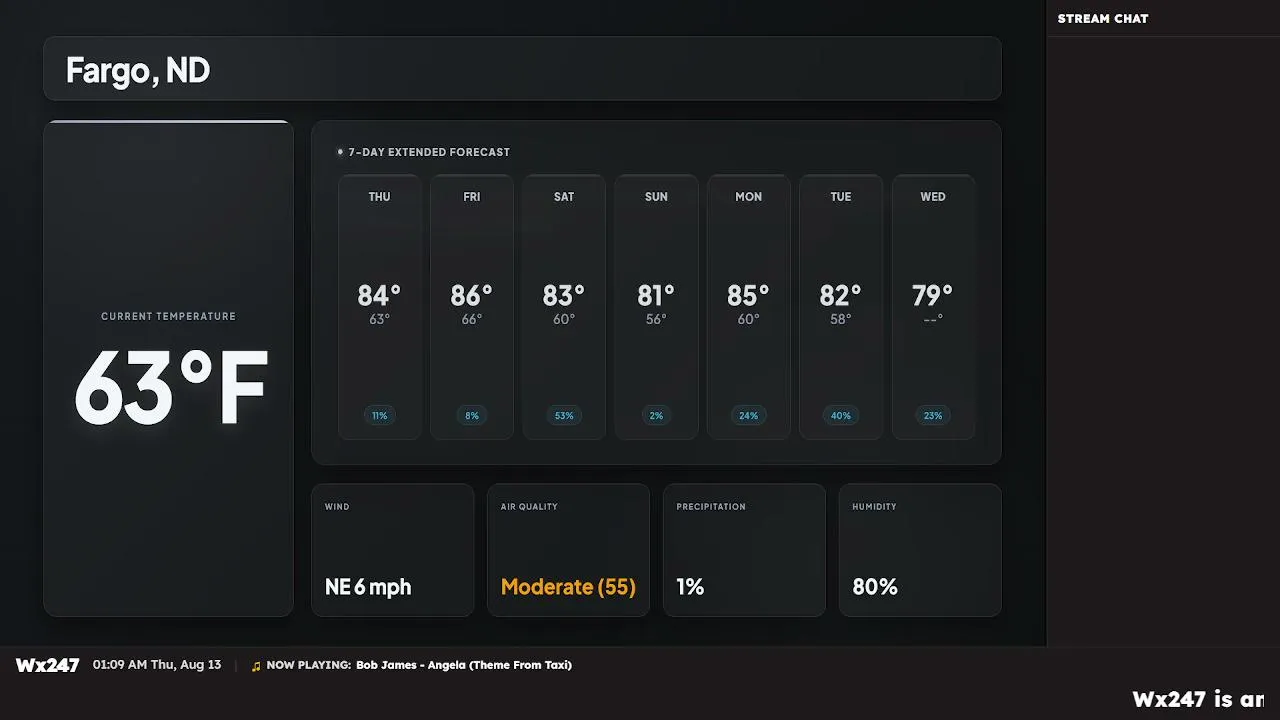This screenshot has width=1280, height=720.
Task: Click the AIR QUALITY card label
Action: pos(529,507)
